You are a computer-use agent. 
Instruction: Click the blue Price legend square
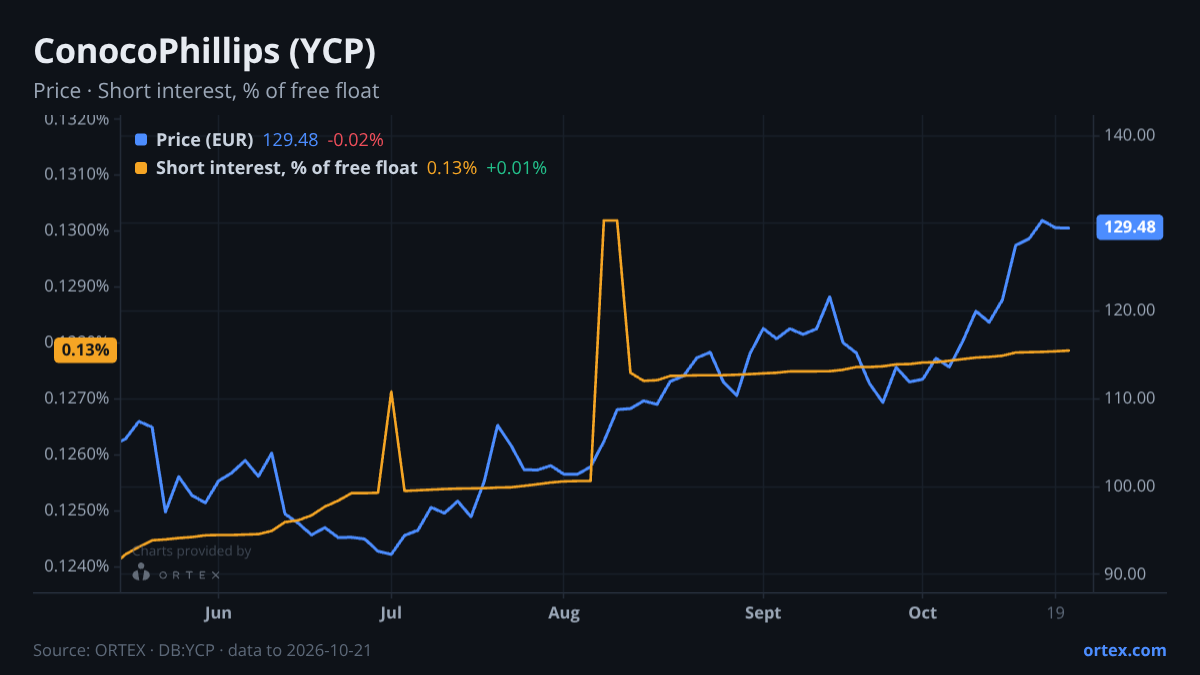pos(141,140)
